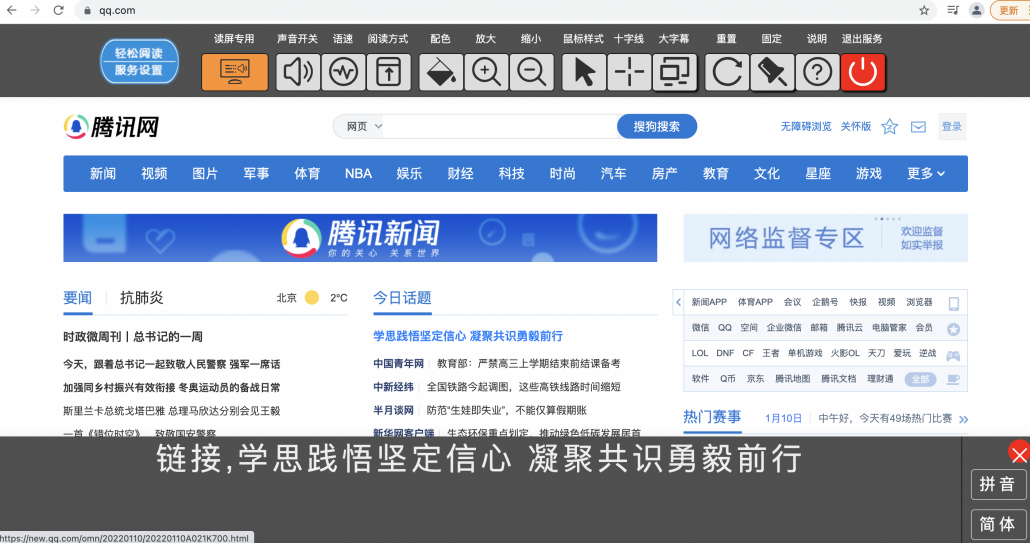Open link 学思践悟坚定信心 凝聚共识勇毅前行

point(468,336)
